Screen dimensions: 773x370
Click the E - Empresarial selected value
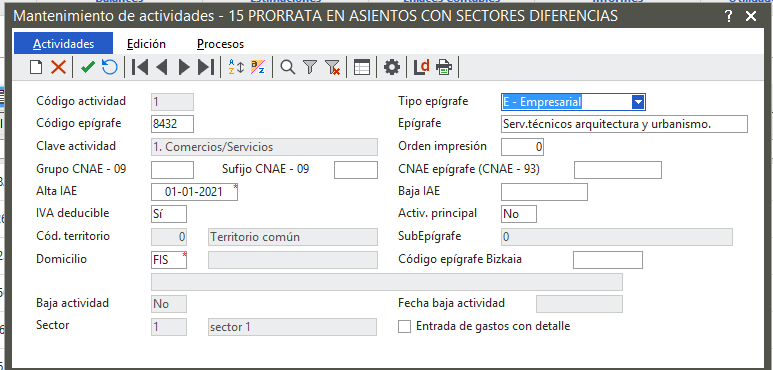pos(542,102)
